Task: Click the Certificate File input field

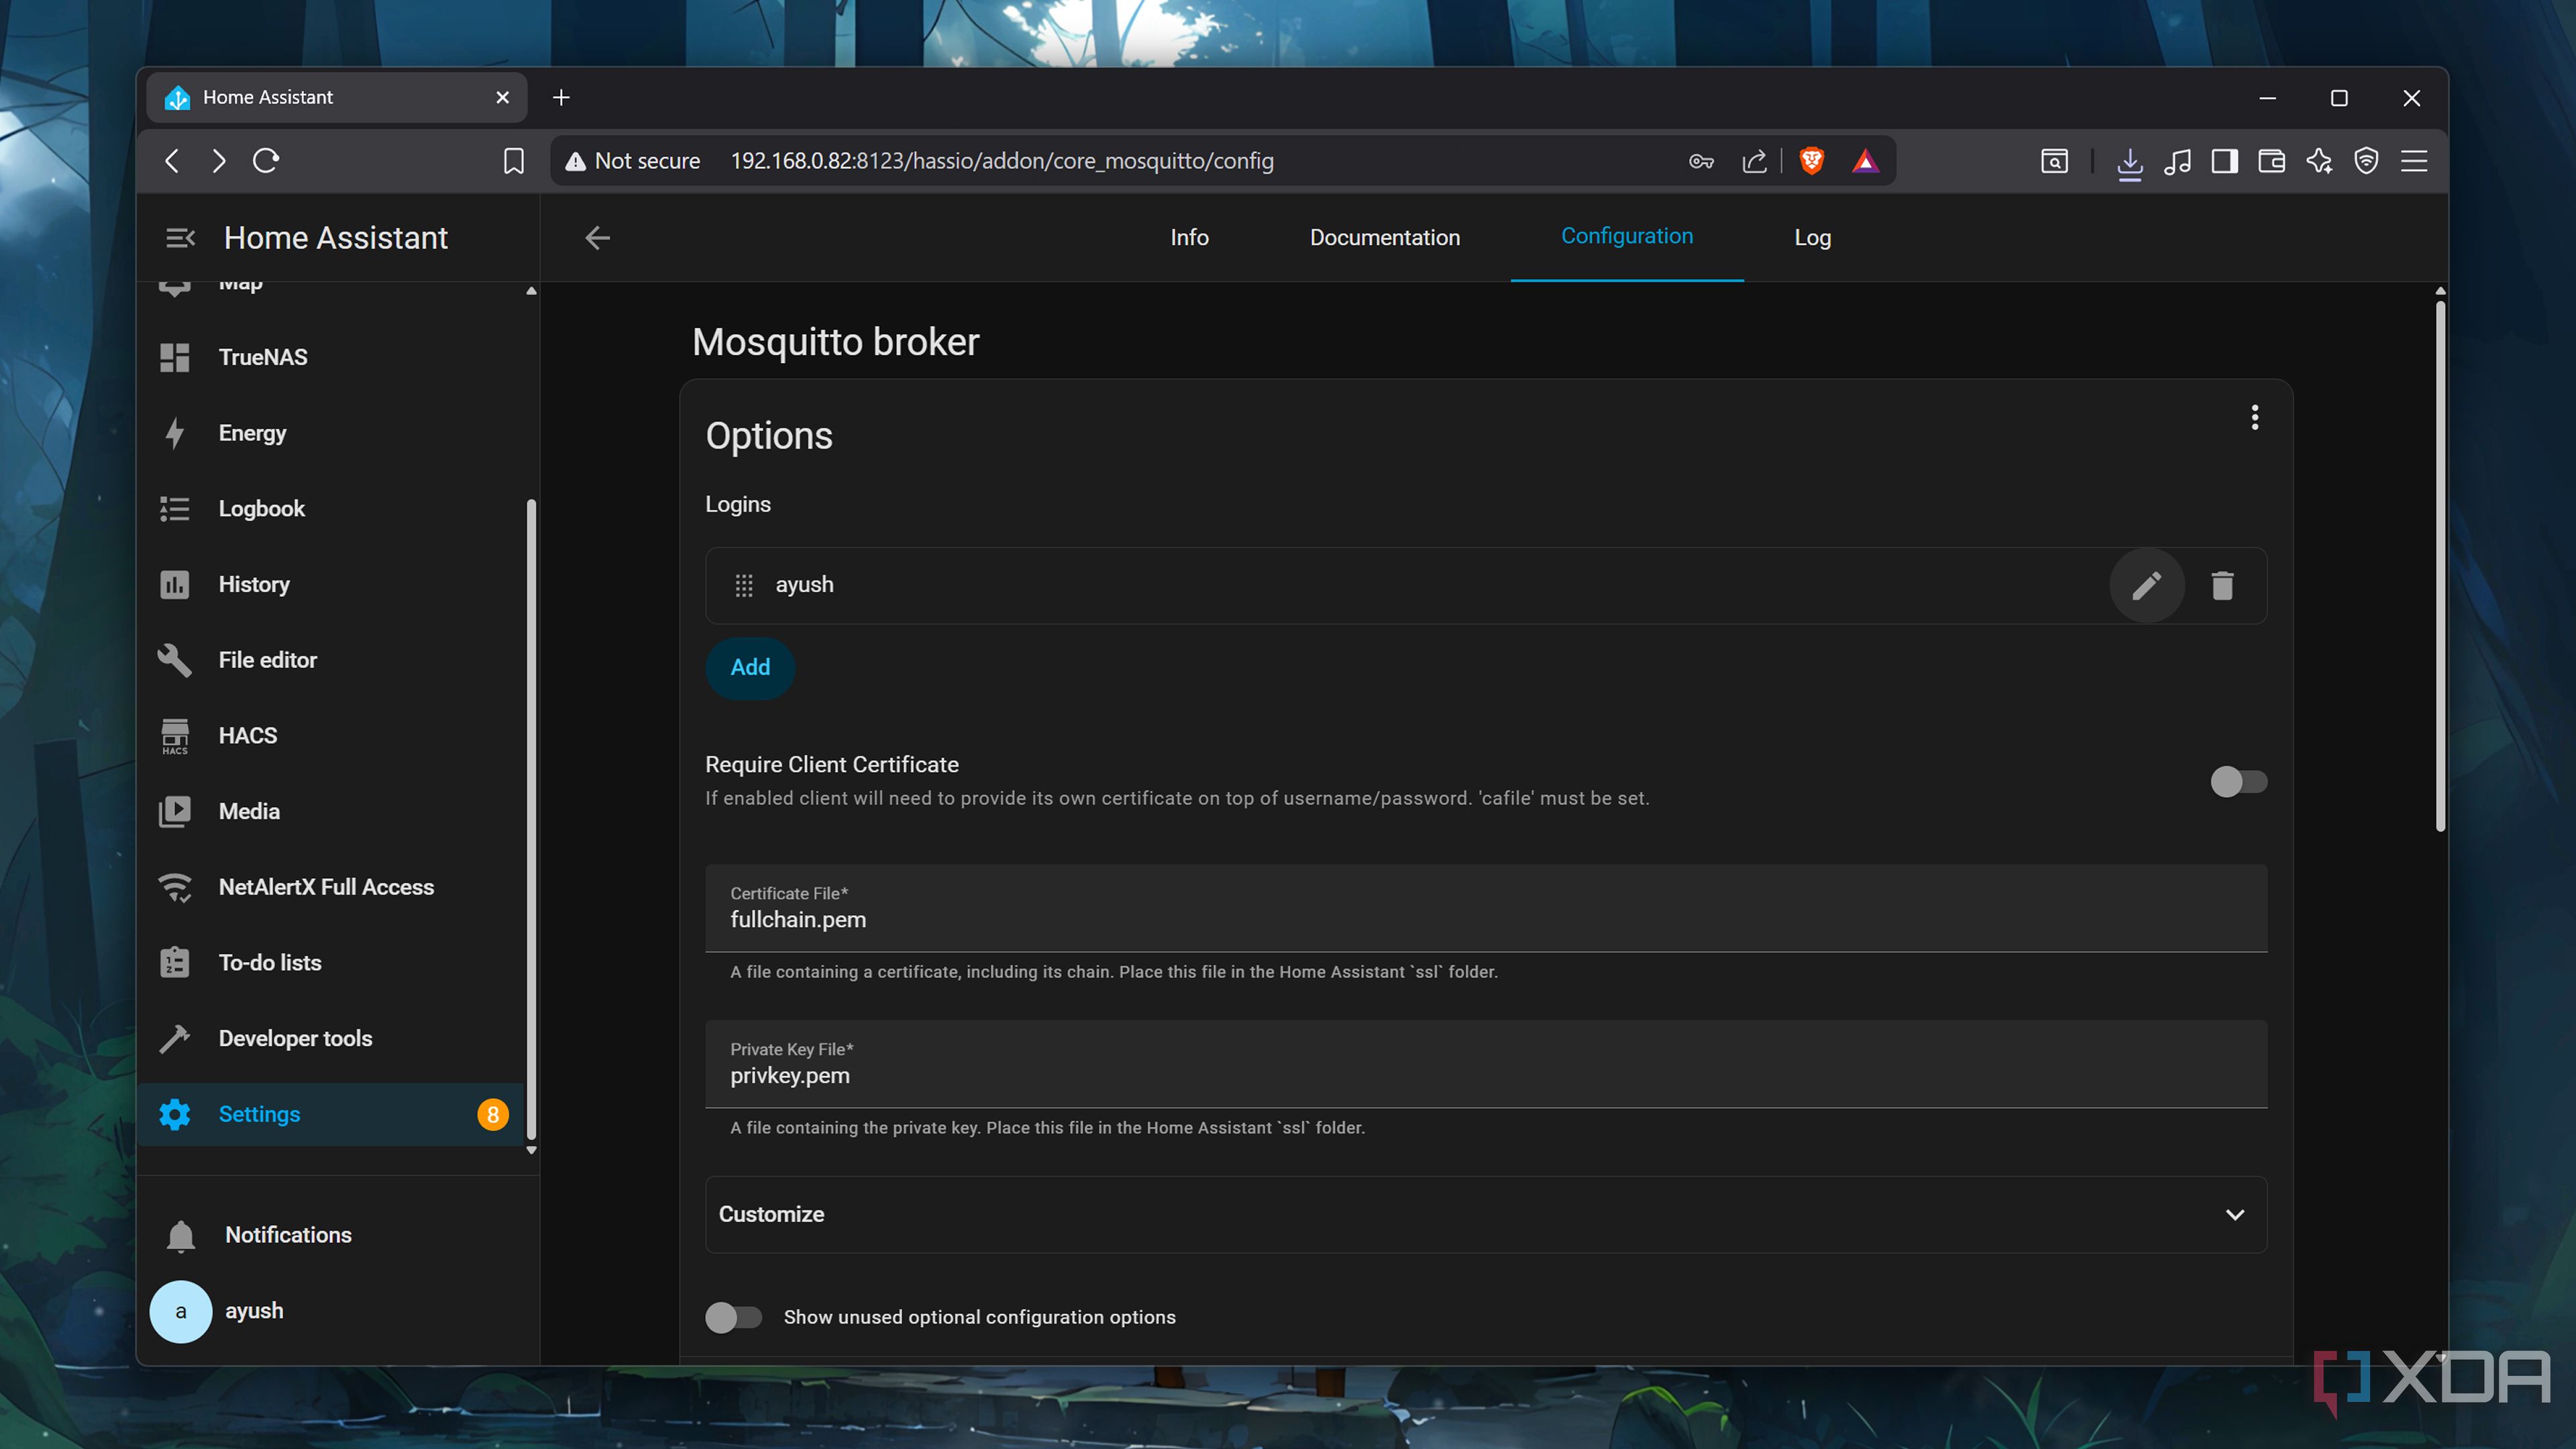Action: coord(1486,908)
